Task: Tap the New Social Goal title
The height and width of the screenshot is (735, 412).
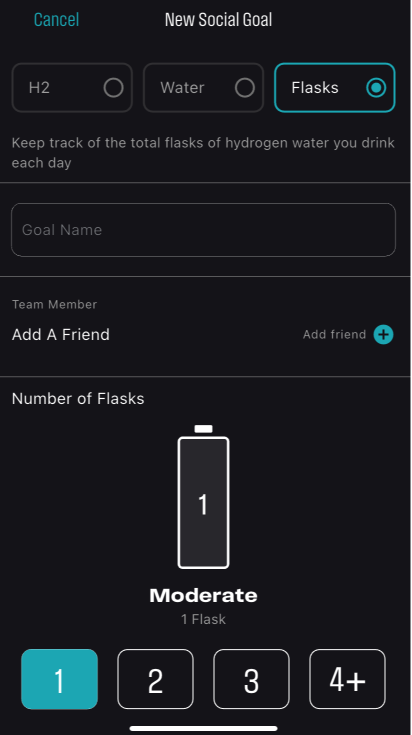Action: (218, 20)
